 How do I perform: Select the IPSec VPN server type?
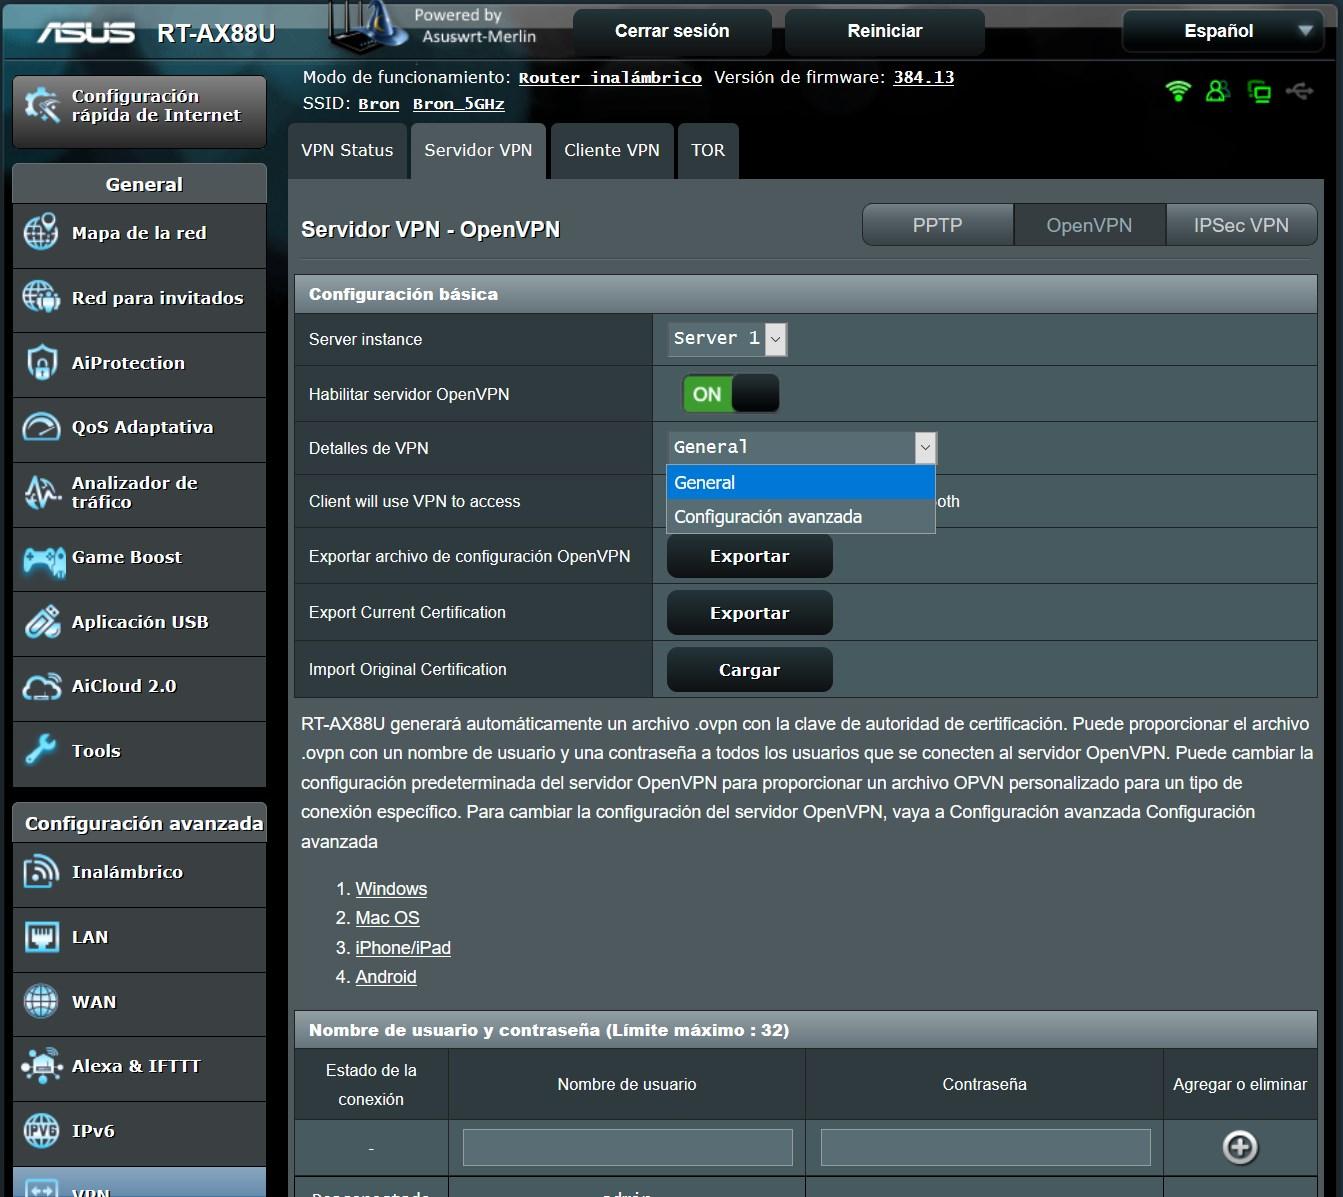coord(1241,225)
